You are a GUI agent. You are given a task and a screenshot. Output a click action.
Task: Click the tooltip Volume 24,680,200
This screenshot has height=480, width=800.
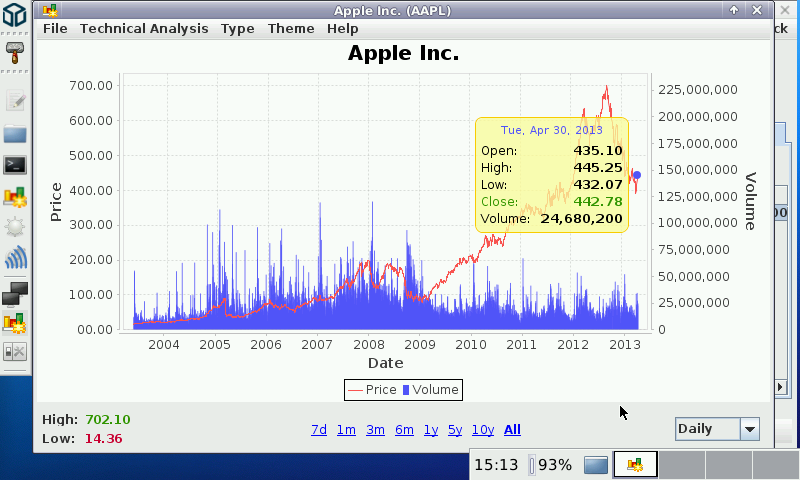click(x=581, y=219)
